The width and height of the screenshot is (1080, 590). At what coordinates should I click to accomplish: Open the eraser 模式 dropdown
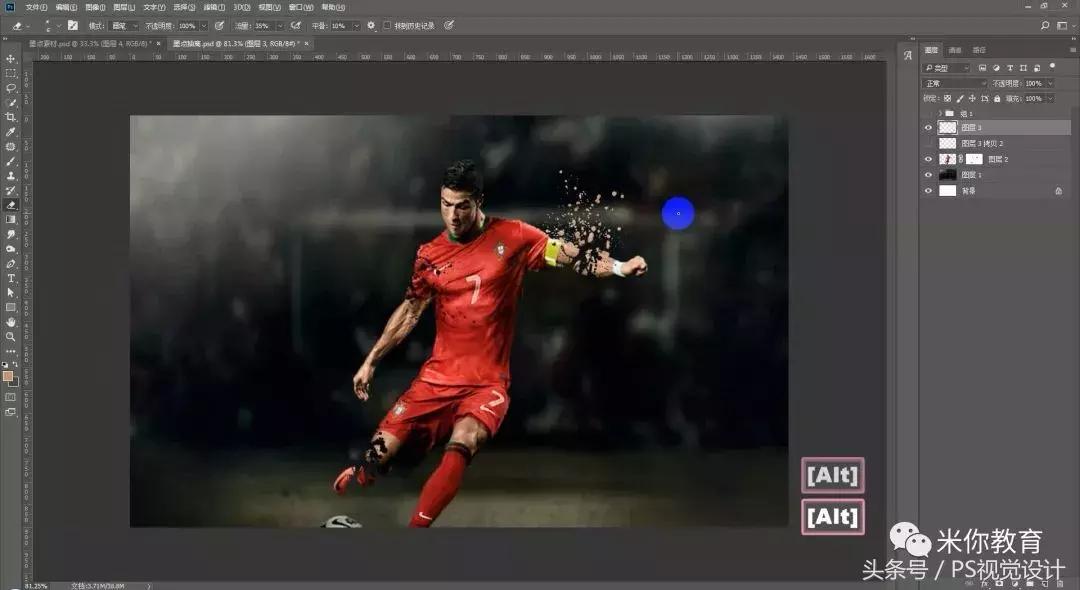click(125, 26)
